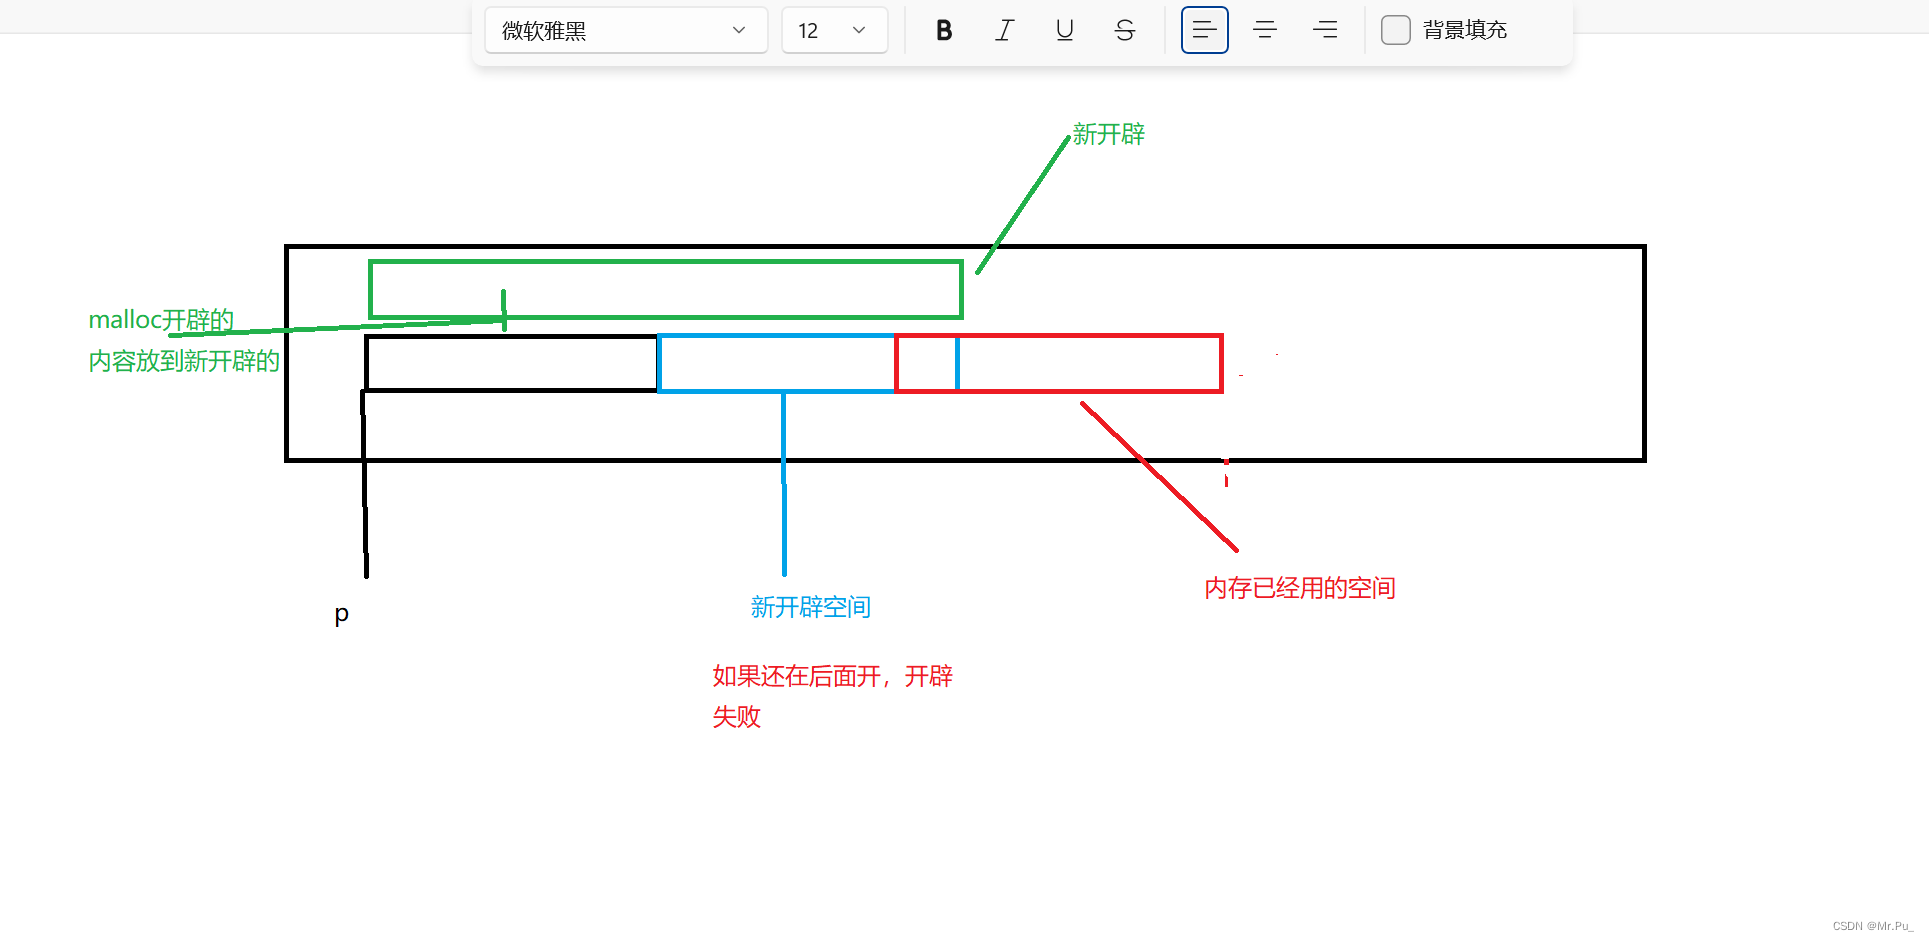Apply strikethrough formatting

coord(1124,30)
